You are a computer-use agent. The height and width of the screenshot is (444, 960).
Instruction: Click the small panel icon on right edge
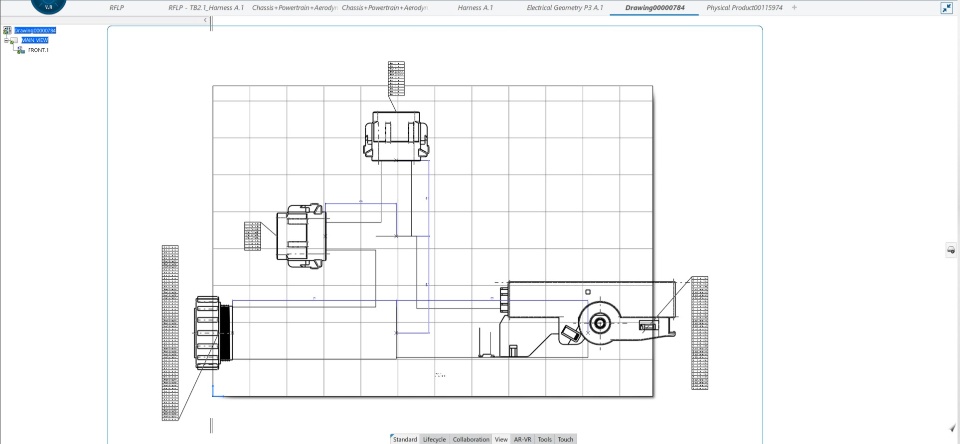click(x=951, y=249)
